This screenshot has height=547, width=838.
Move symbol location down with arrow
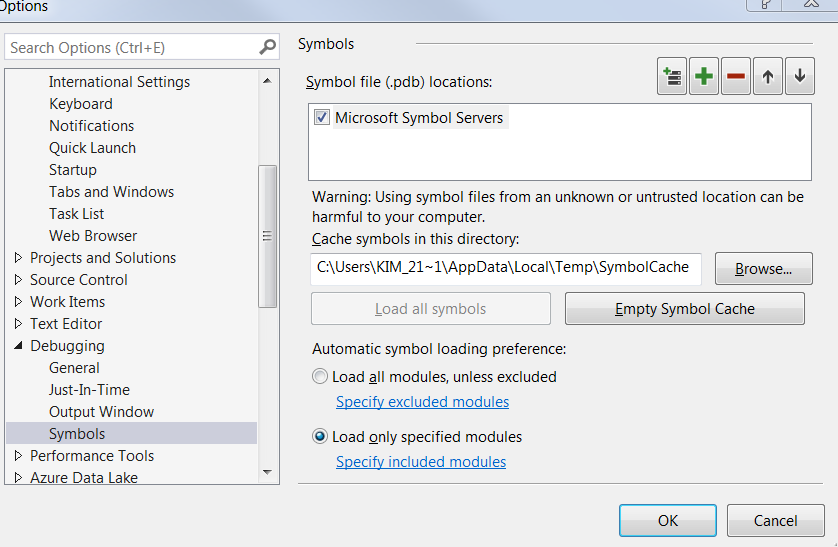click(x=800, y=76)
